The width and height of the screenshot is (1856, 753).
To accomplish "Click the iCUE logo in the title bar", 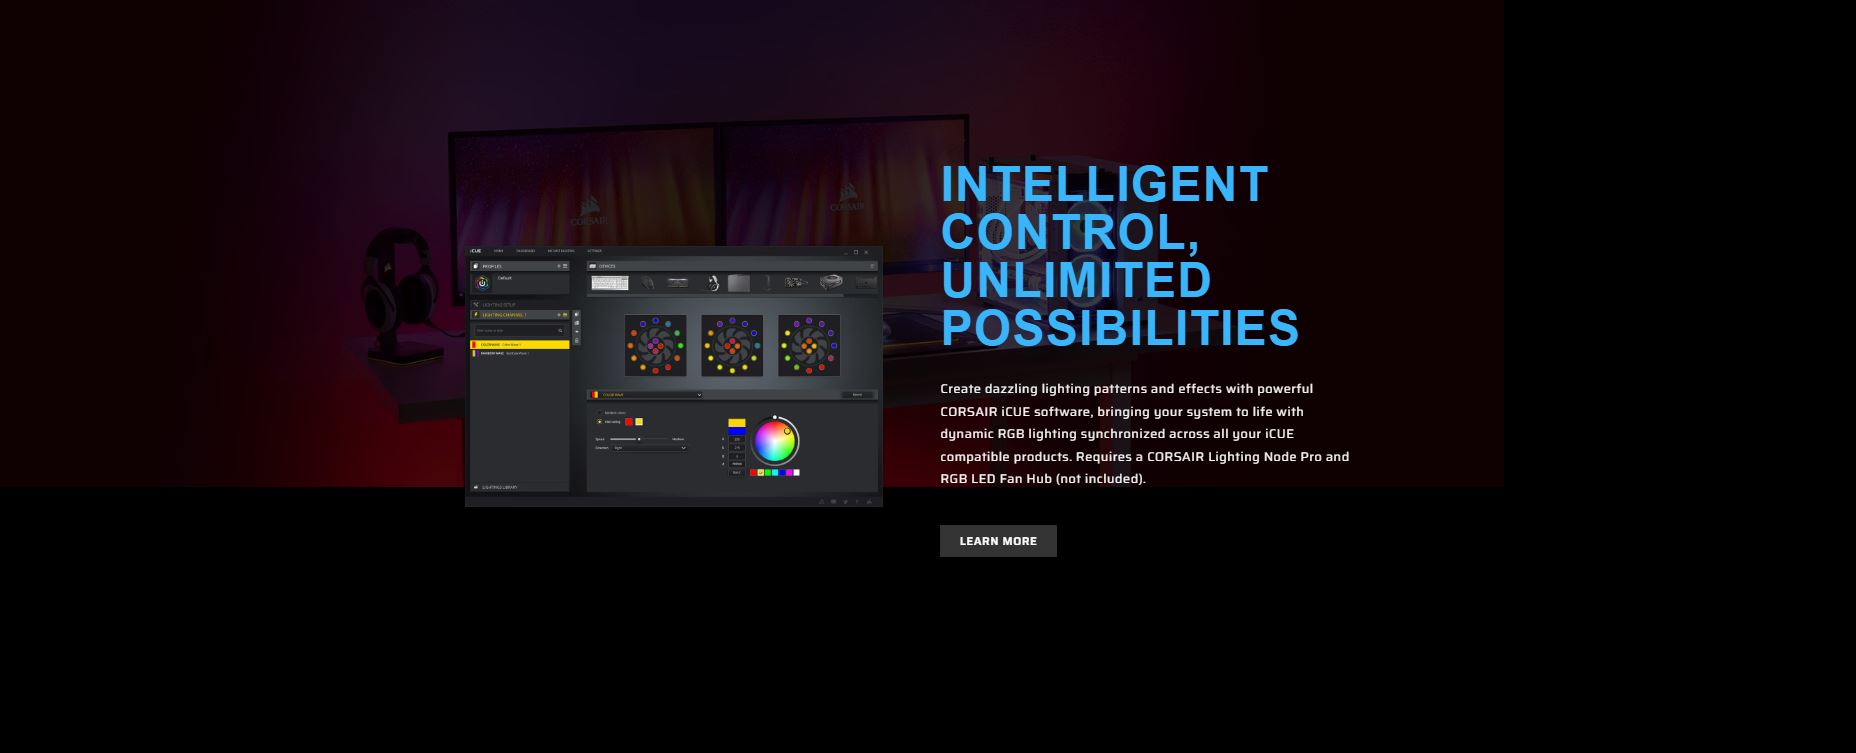I will [476, 251].
